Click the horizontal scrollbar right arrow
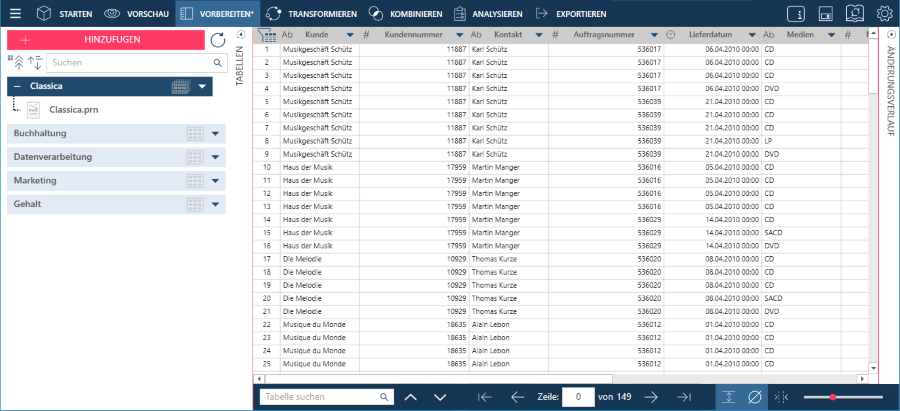 [x=861, y=379]
